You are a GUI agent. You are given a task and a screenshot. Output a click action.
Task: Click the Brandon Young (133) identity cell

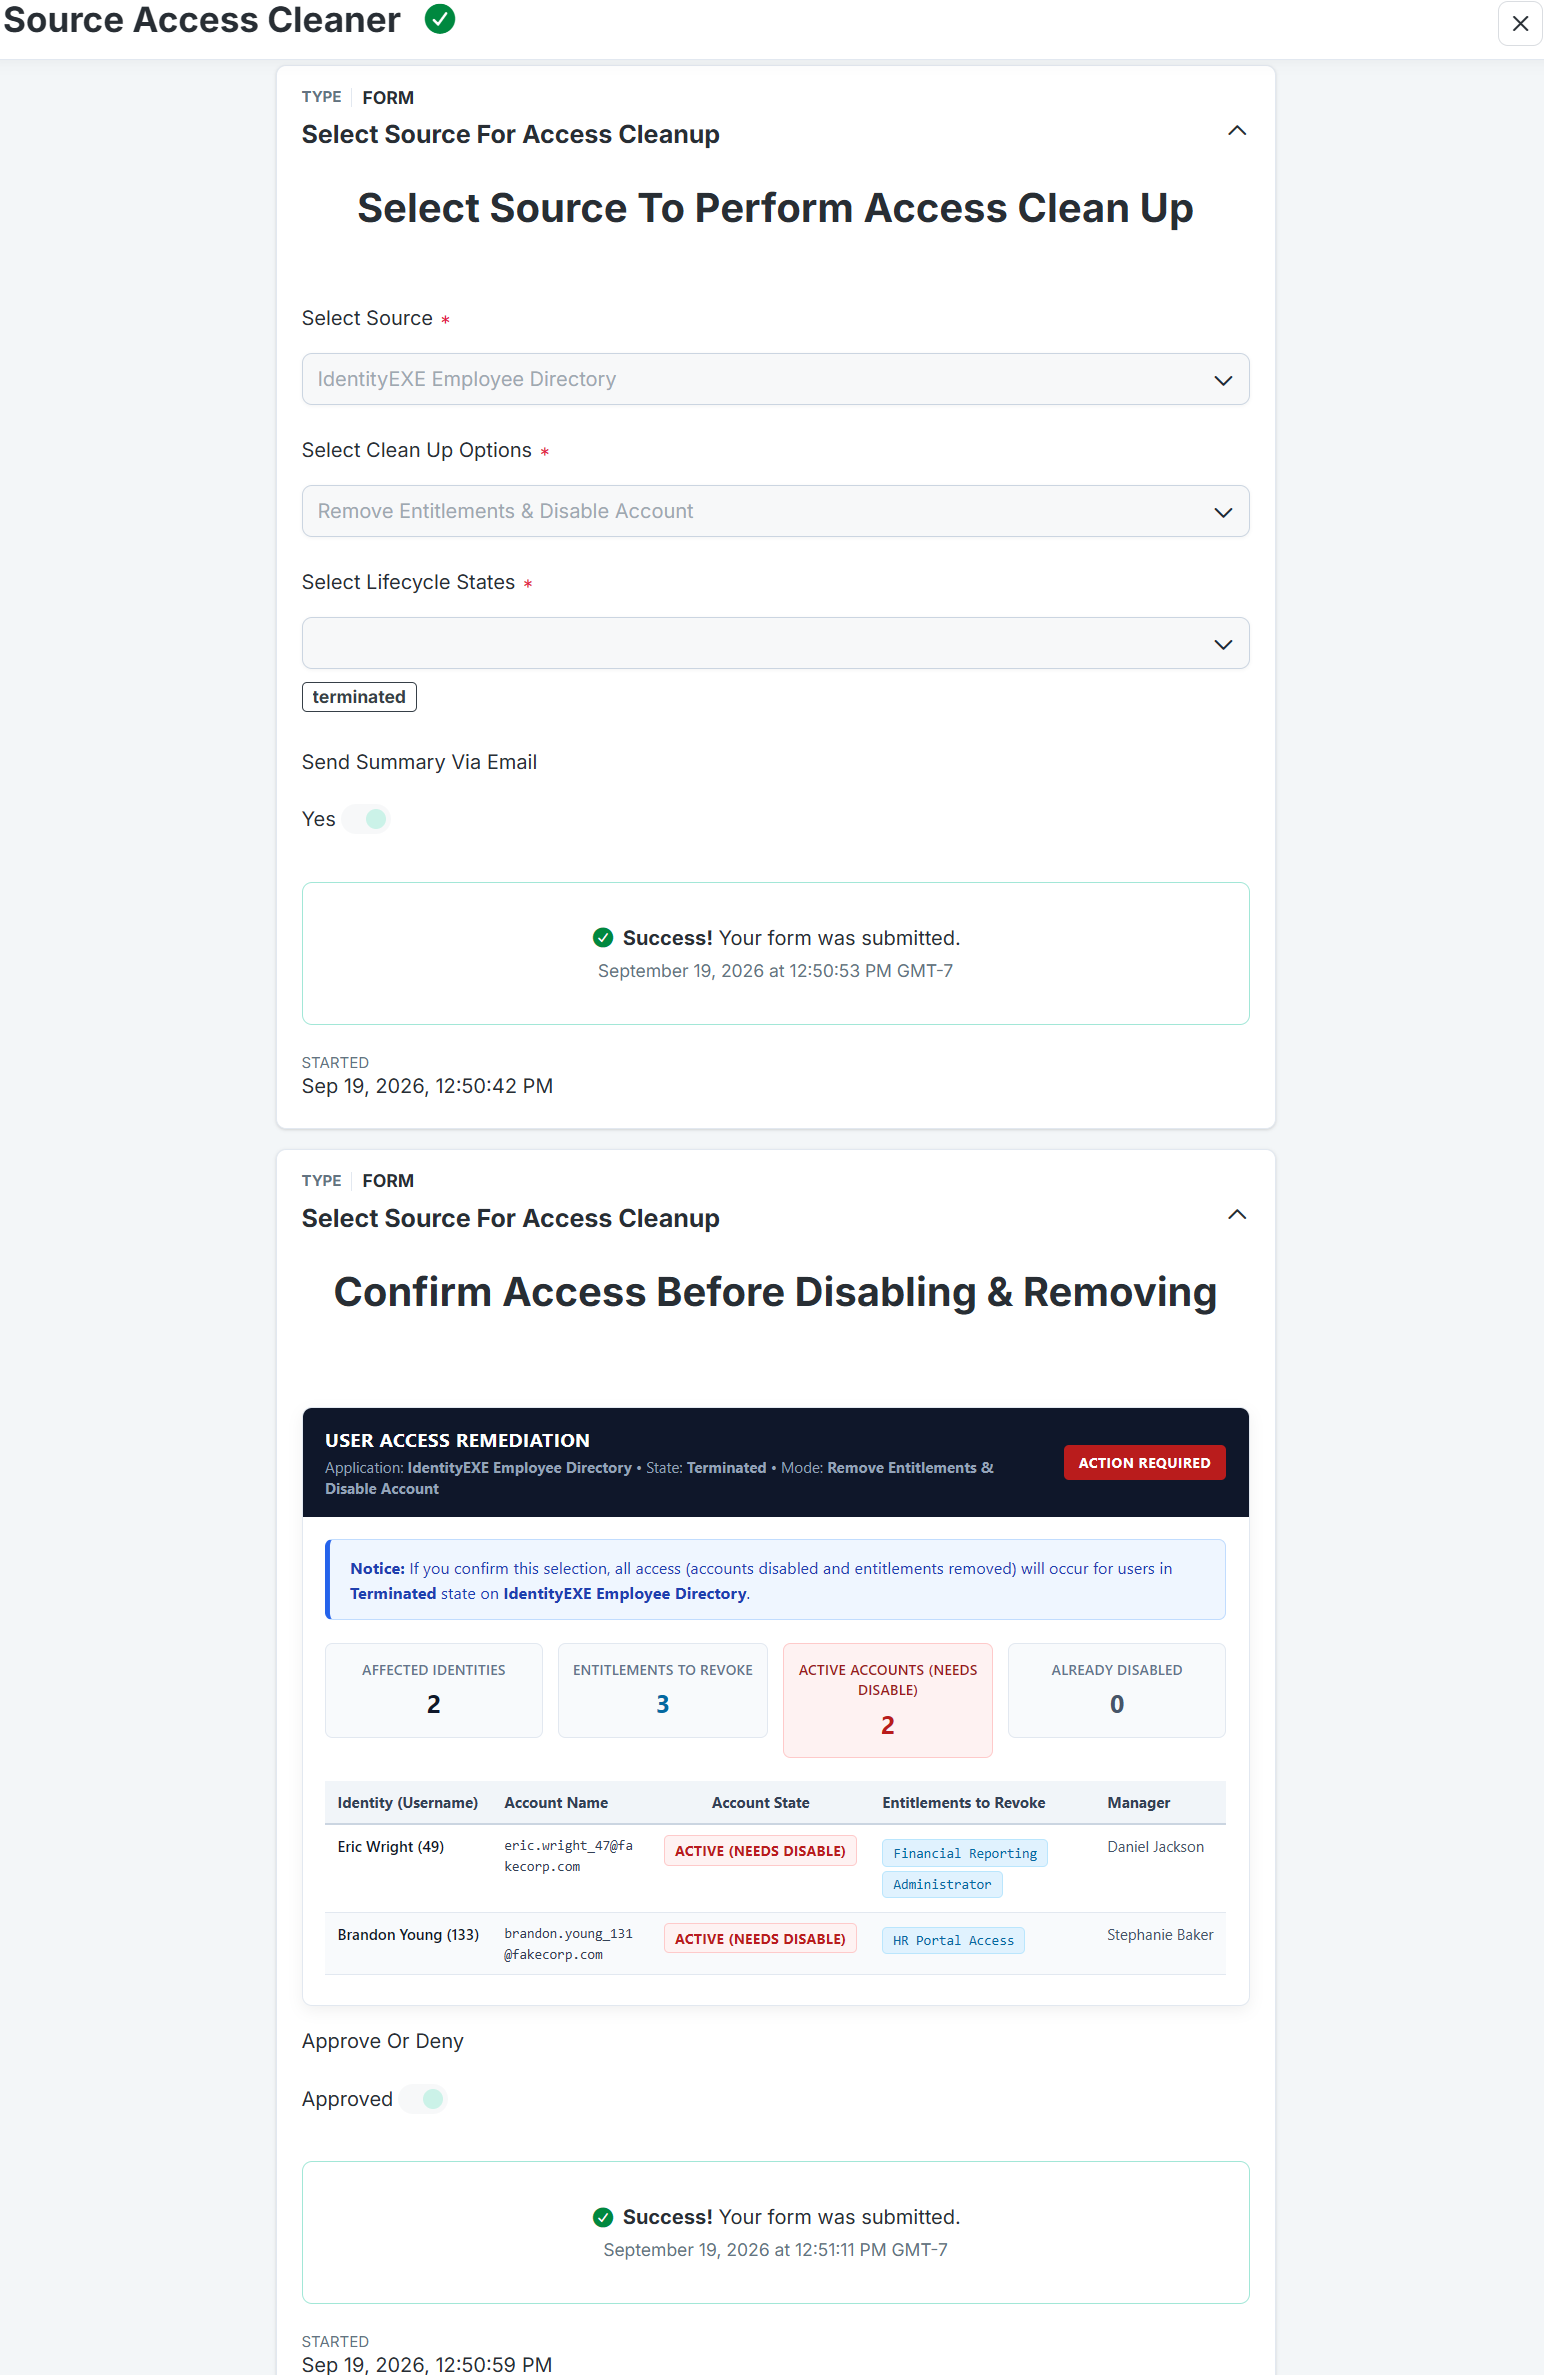[408, 1935]
